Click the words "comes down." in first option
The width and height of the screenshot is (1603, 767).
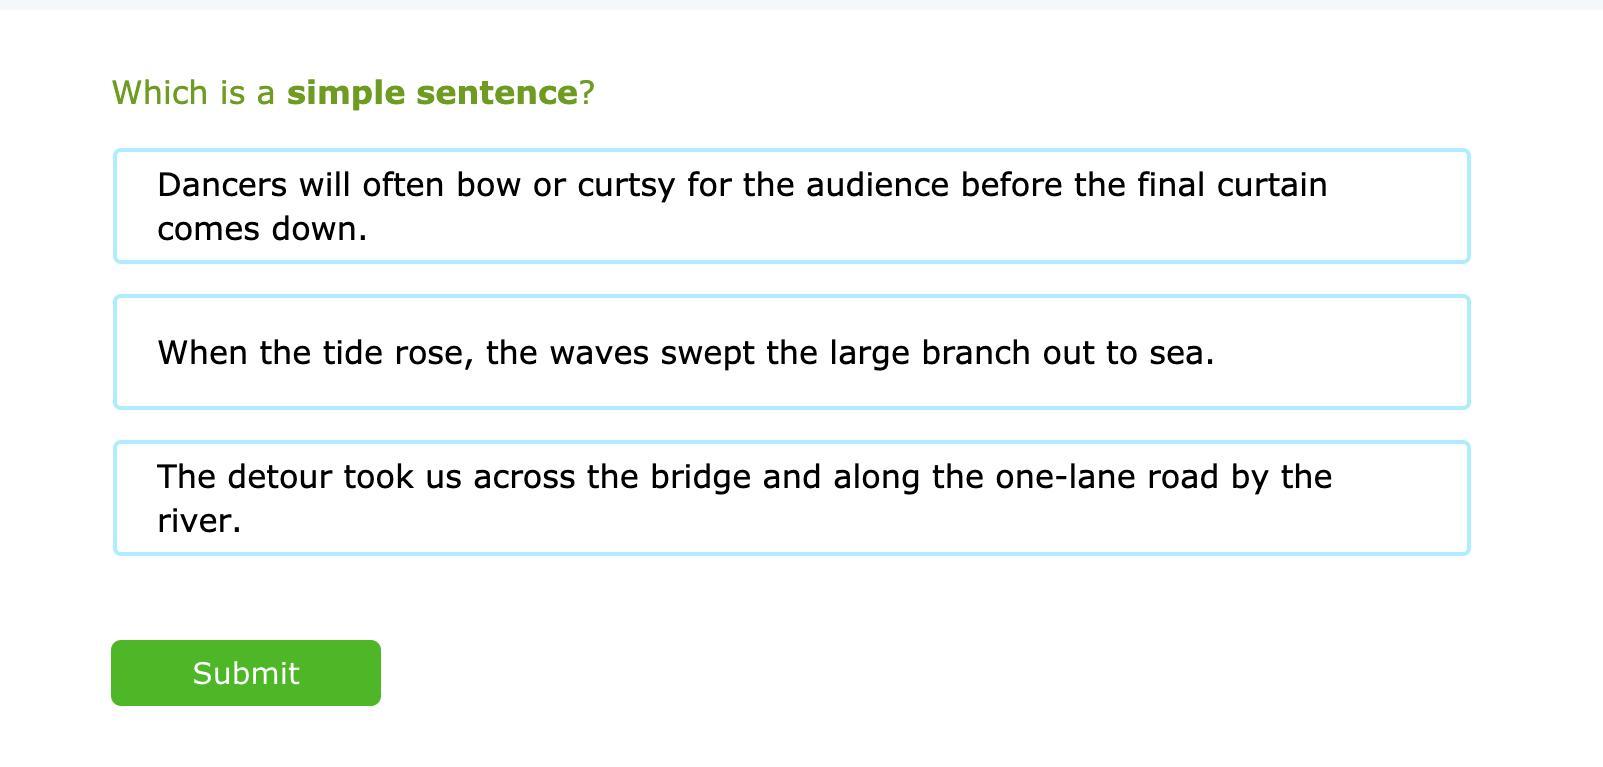point(262,229)
